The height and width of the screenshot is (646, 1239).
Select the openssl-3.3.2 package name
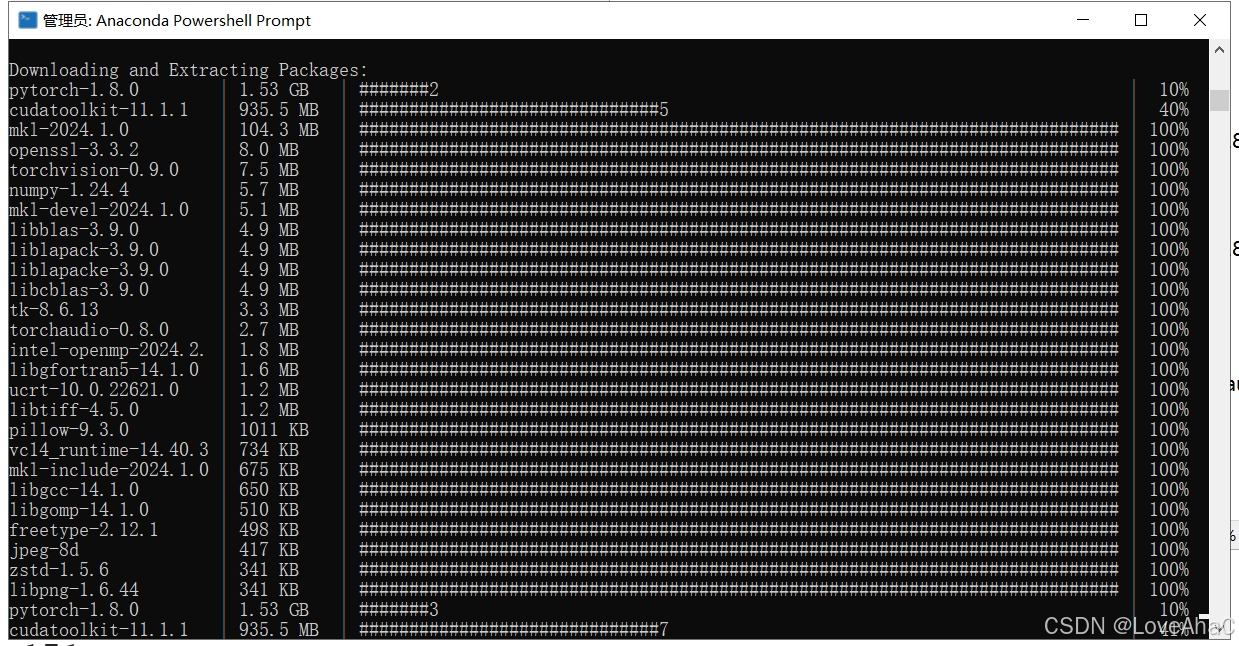coord(74,150)
